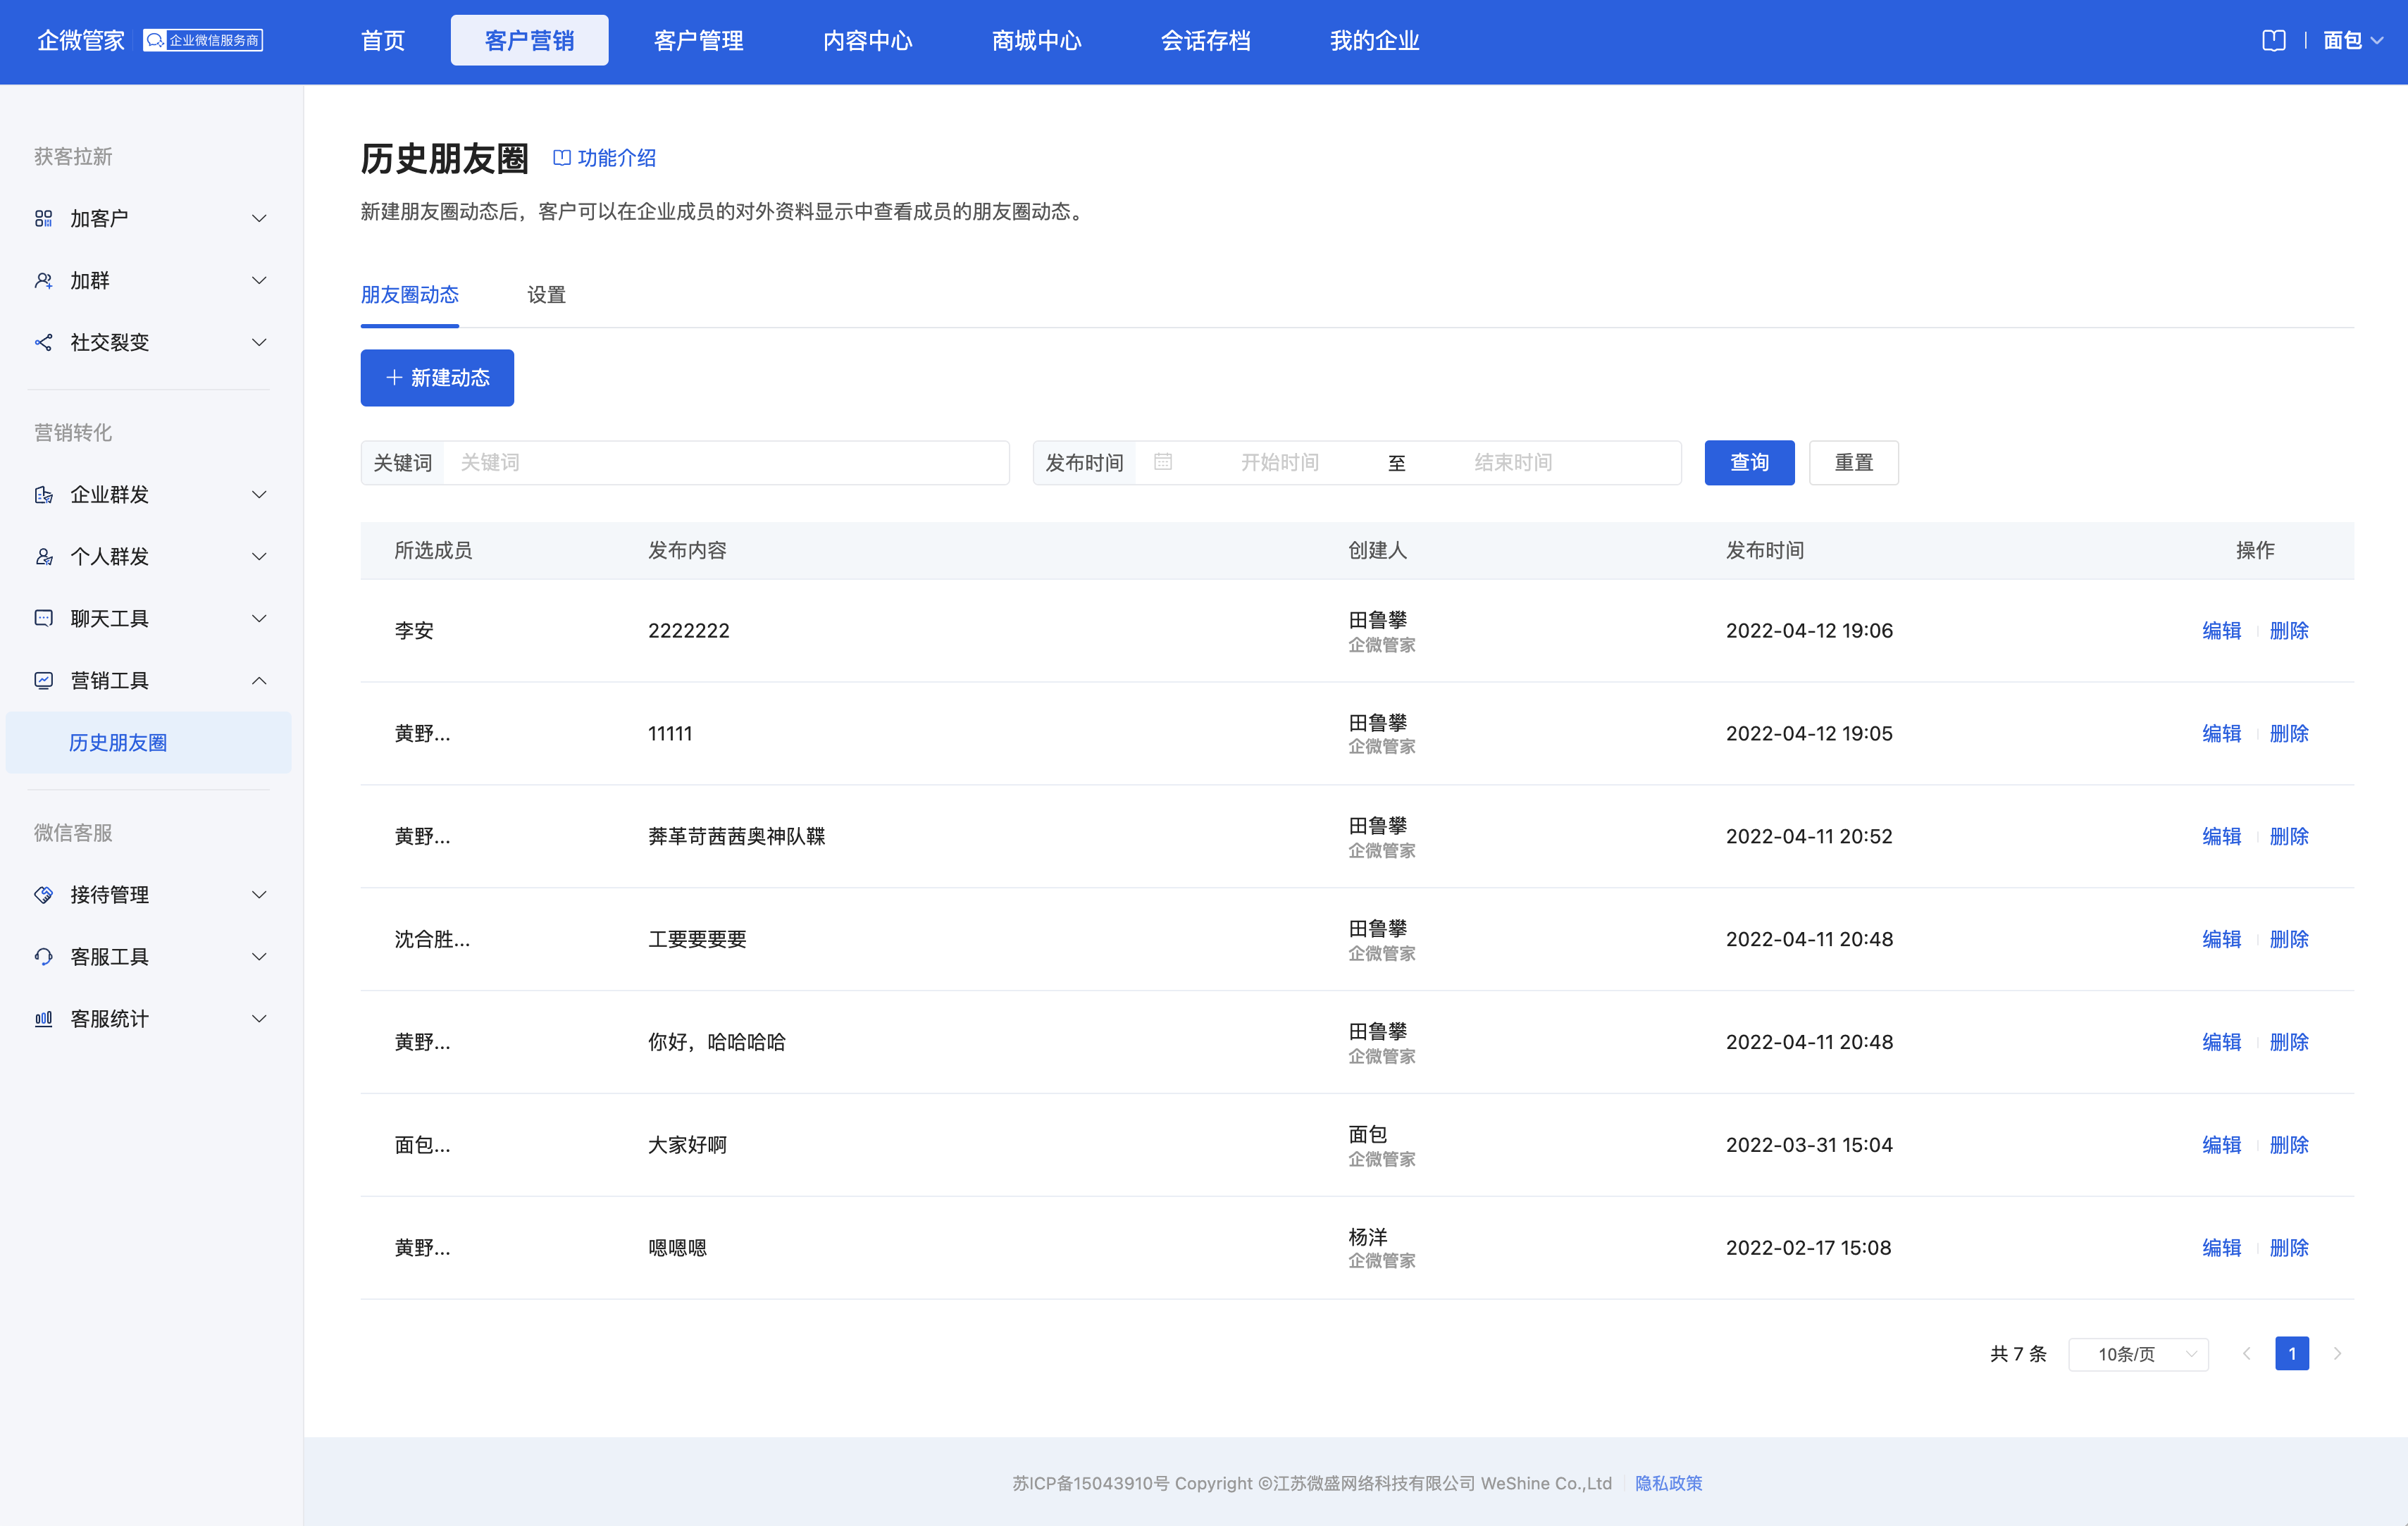Click member name 沈合胜... in table
The width and height of the screenshot is (2408, 1526).
click(x=432, y=939)
